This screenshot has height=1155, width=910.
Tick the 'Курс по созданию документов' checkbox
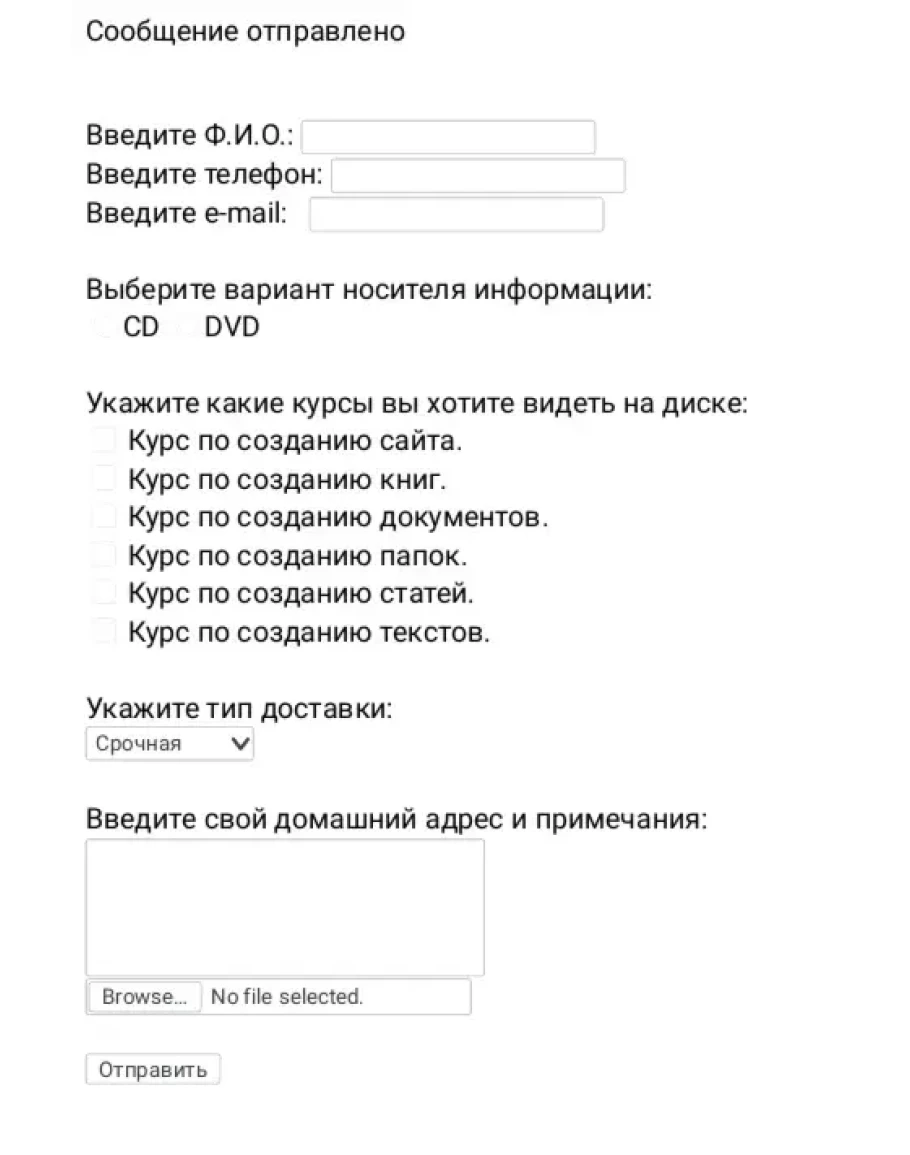104,517
